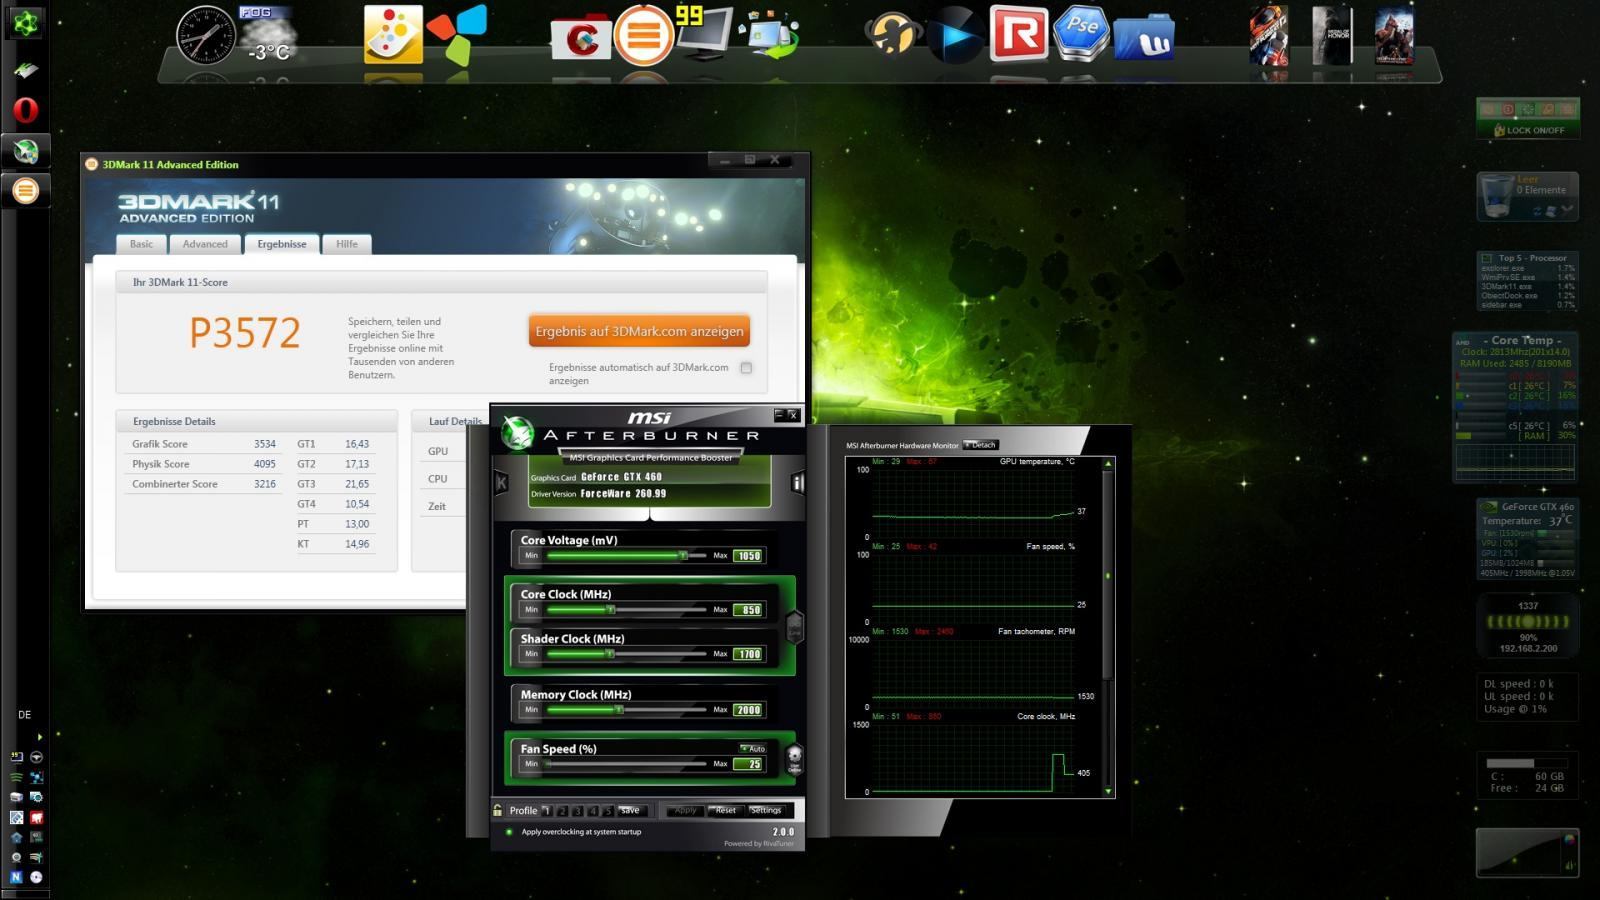The width and height of the screenshot is (1600, 900).
Task: Click the Kombustor K button in Afterburner
Action: point(502,483)
